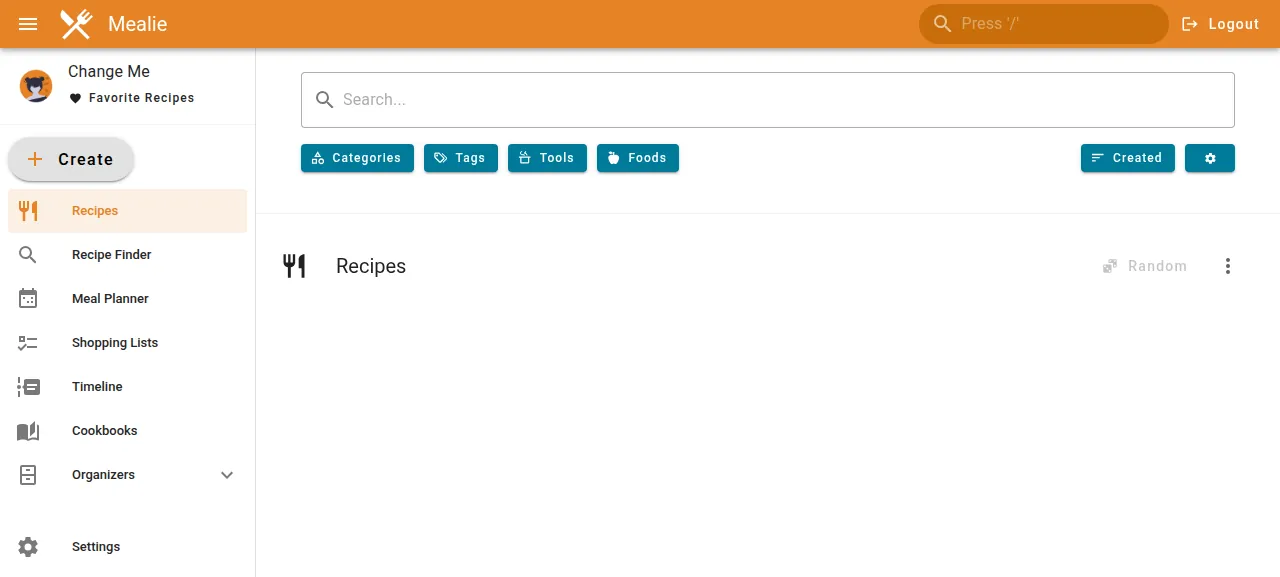
Task: Open Settings in the sidebar
Action: tap(128, 547)
